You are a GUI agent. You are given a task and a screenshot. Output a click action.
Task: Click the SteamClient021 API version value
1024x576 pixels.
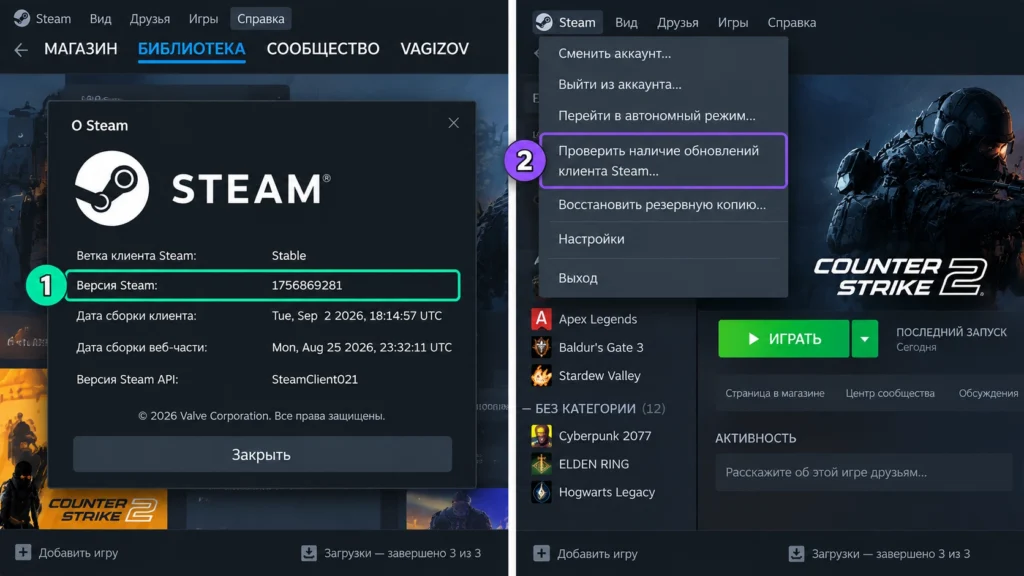pyautogui.click(x=315, y=379)
